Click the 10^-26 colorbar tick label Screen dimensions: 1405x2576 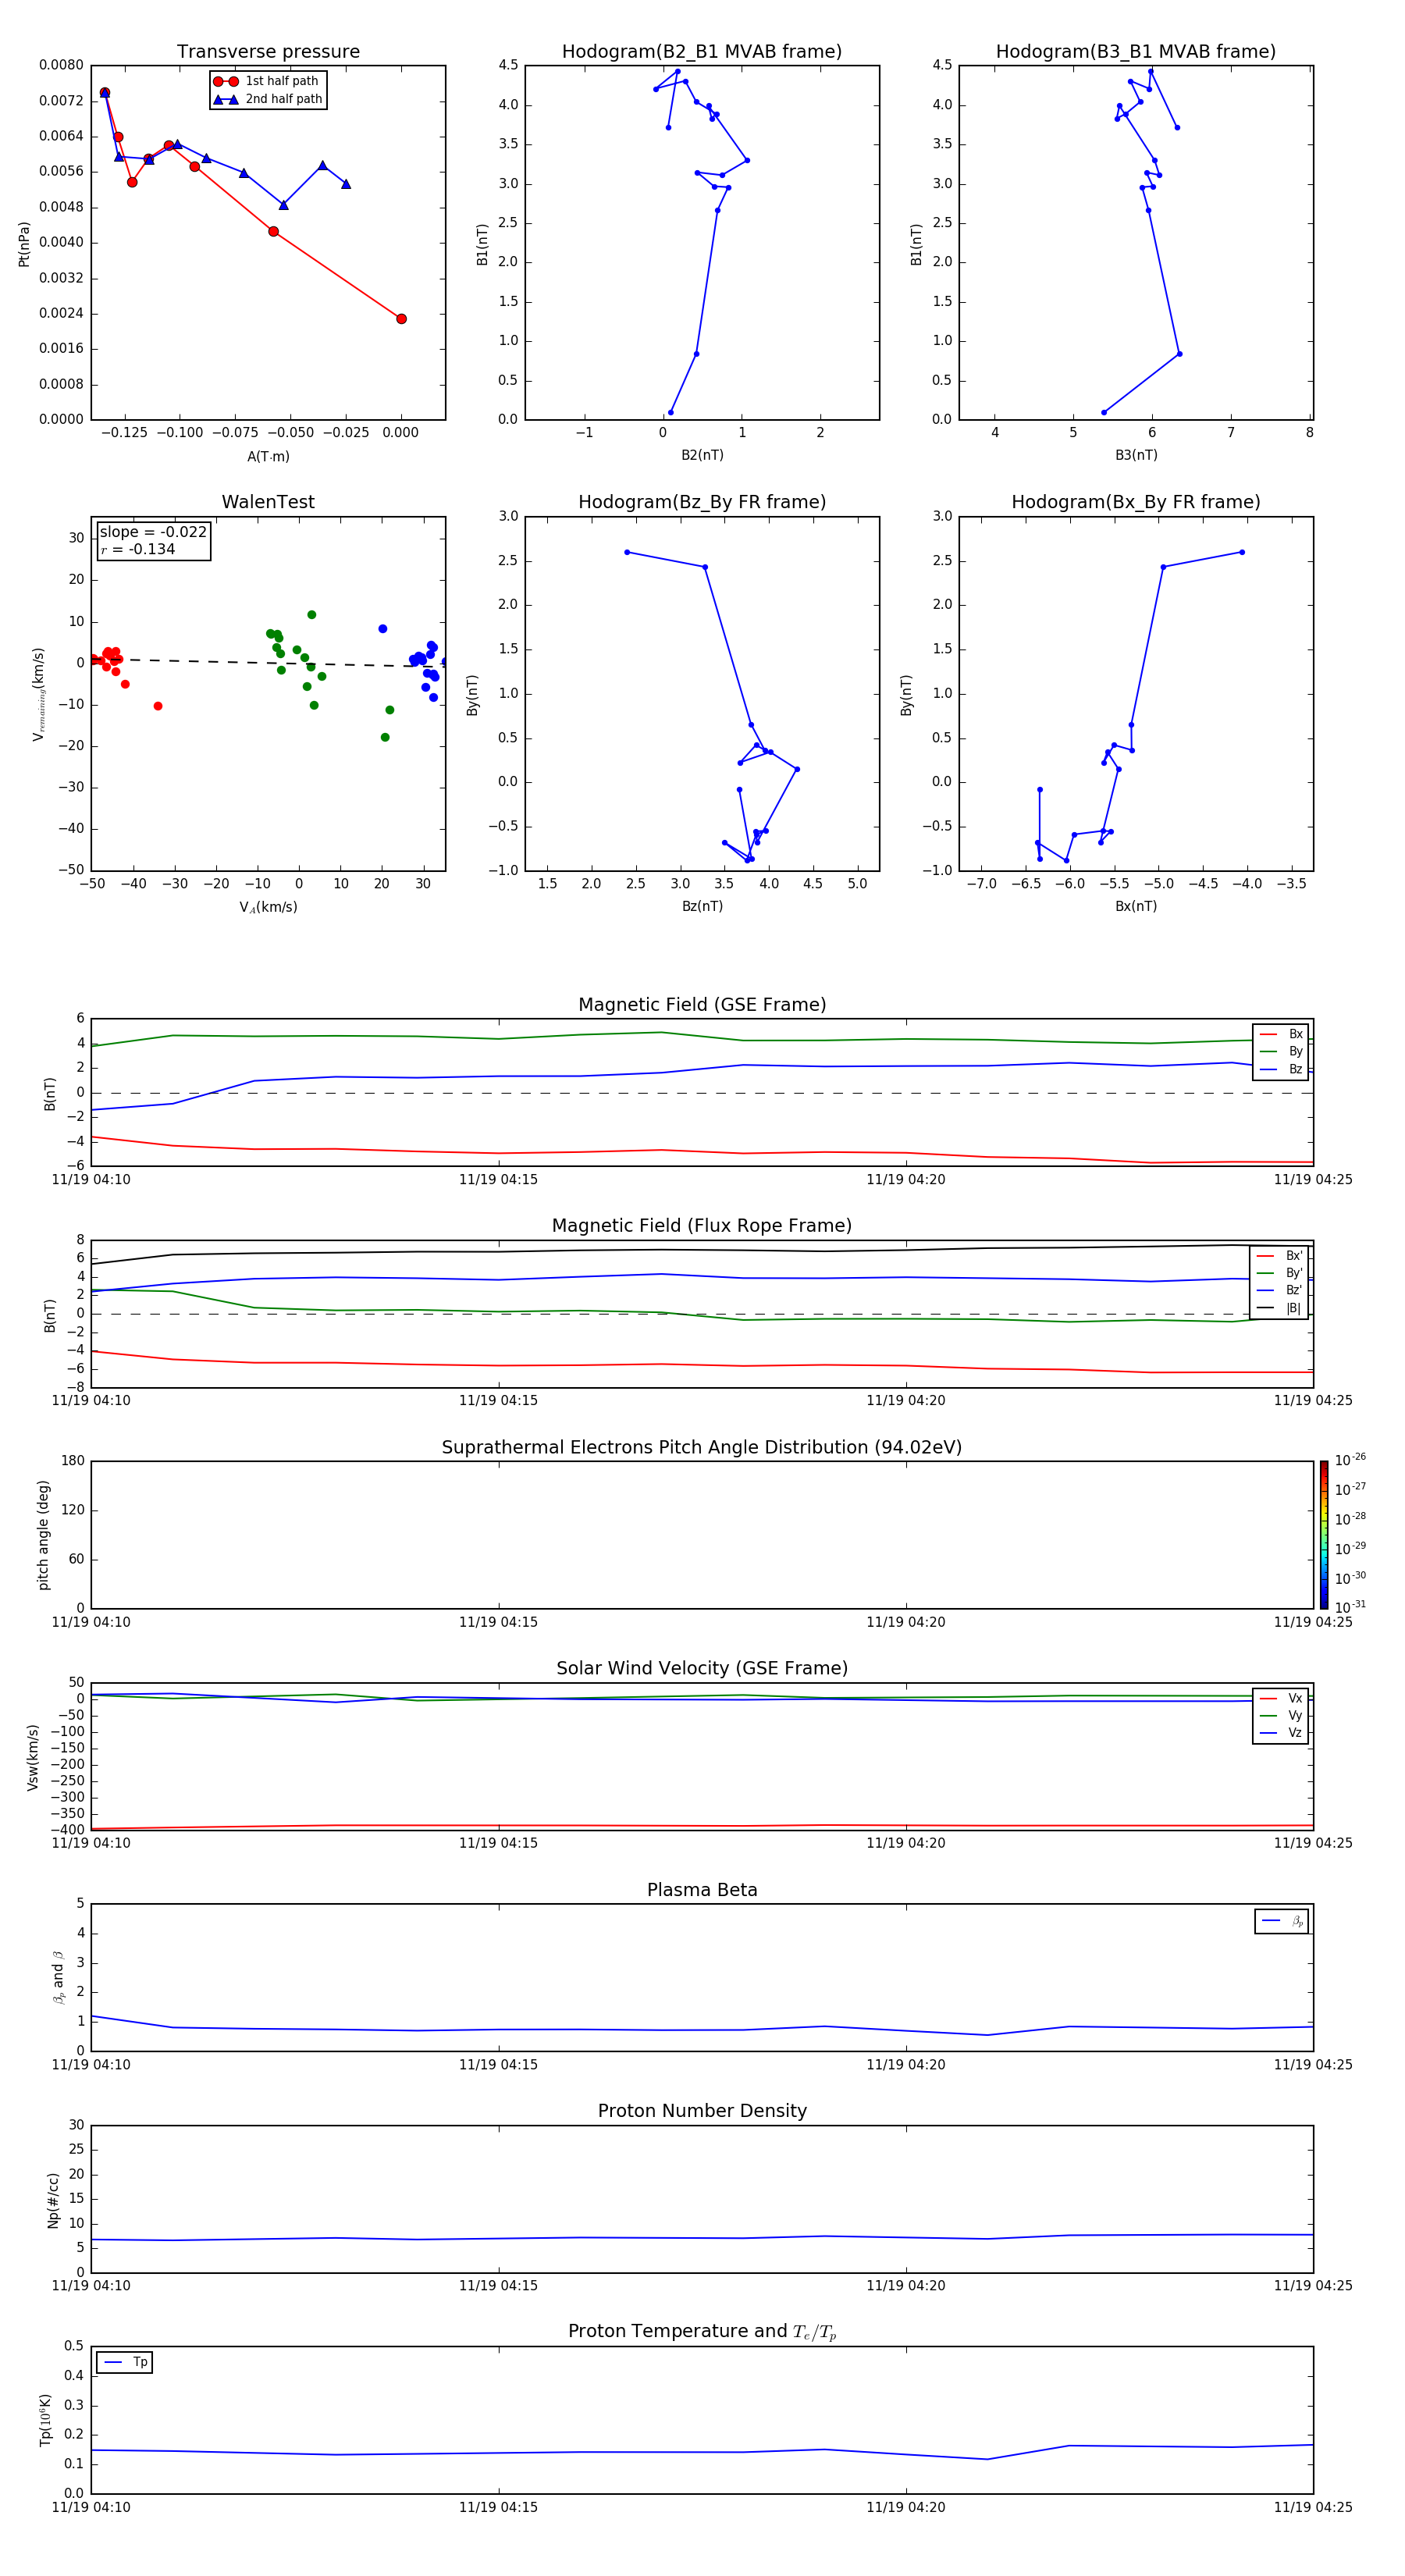pos(1350,1460)
